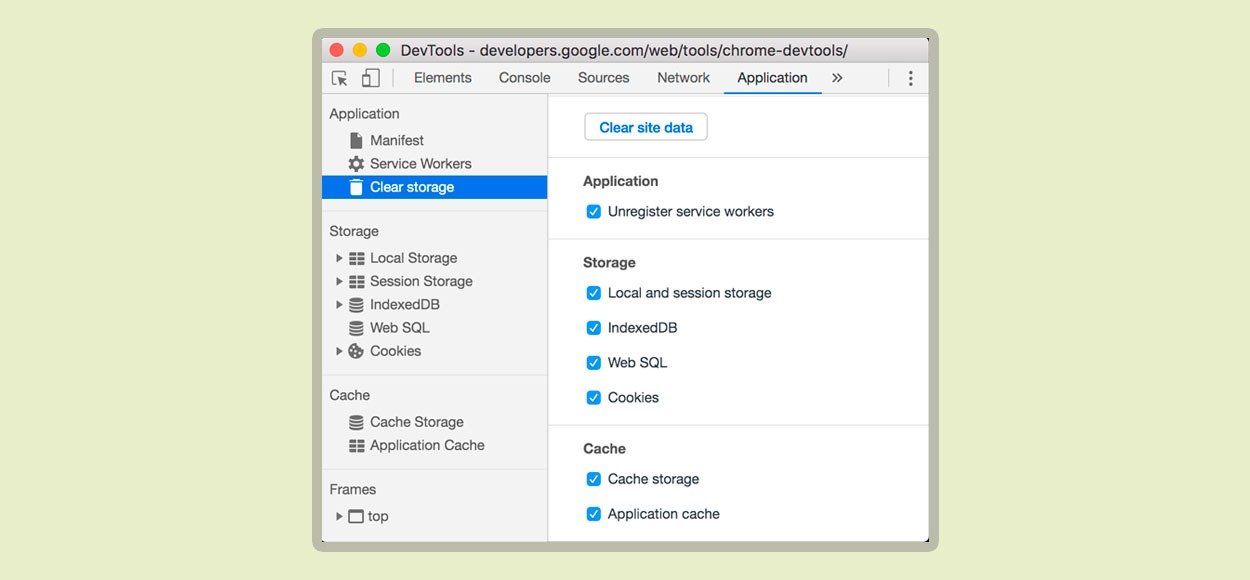Select the Service Workers gear icon
This screenshot has height=580, width=1250.
(x=356, y=164)
